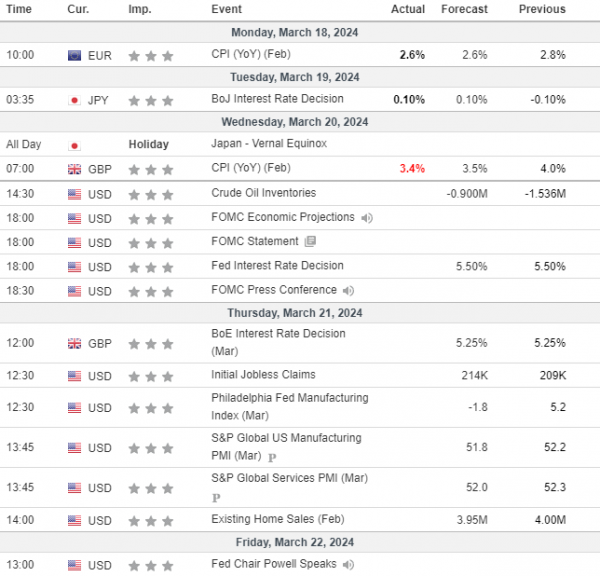This screenshot has width=600, height=576.
Task: Click the -1.536M previous value
Action: (x=545, y=194)
